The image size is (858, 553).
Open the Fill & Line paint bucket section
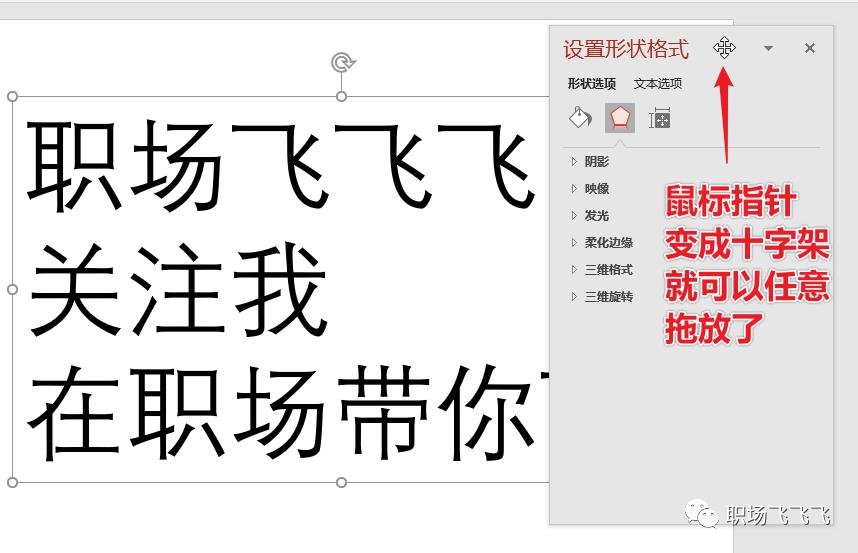(580, 118)
